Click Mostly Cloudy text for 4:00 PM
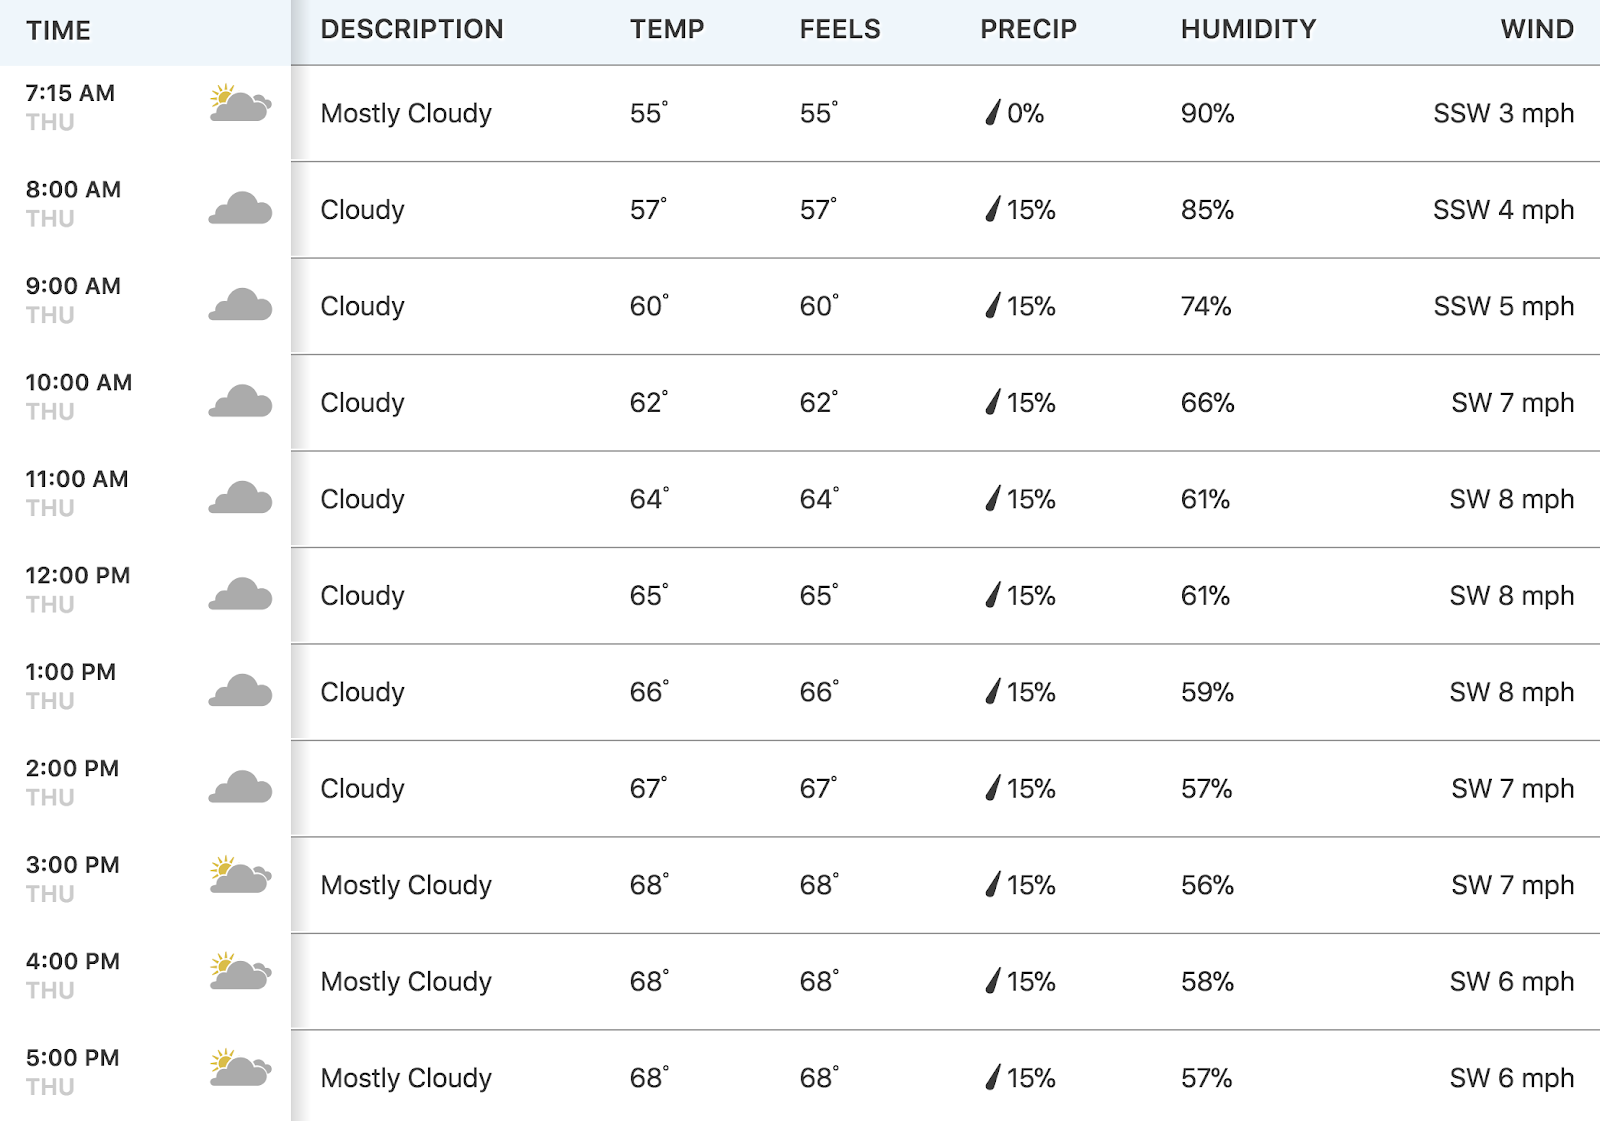1600x1121 pixels. (x=406, y=982)
